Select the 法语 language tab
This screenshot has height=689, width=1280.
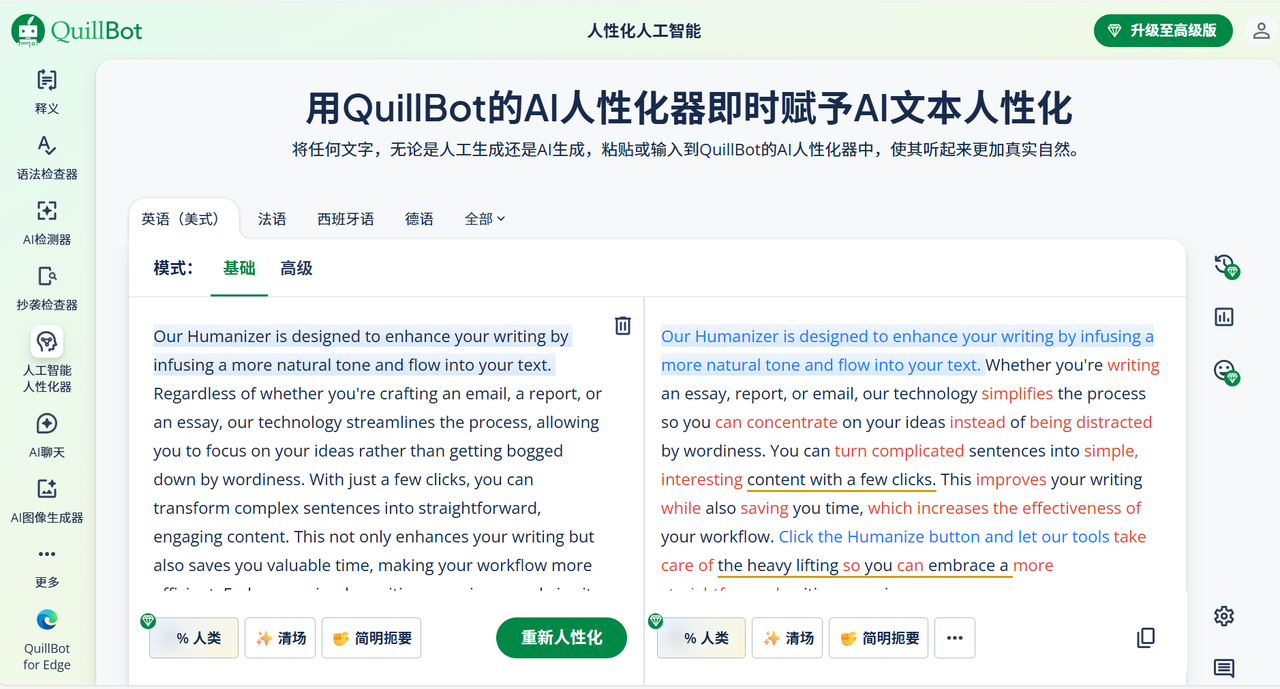pyautogui.click(x=272, y=218)
